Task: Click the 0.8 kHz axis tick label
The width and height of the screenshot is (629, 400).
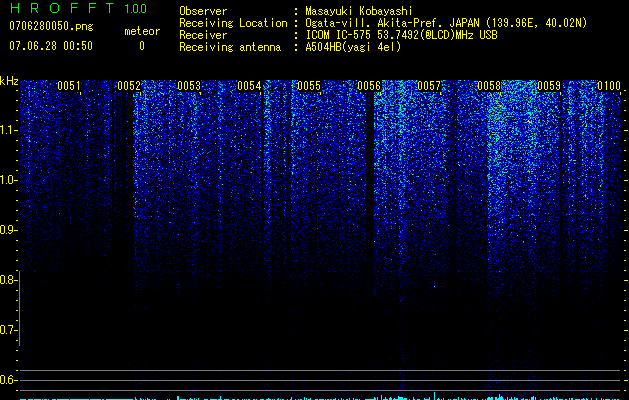Action: point(8,280)
